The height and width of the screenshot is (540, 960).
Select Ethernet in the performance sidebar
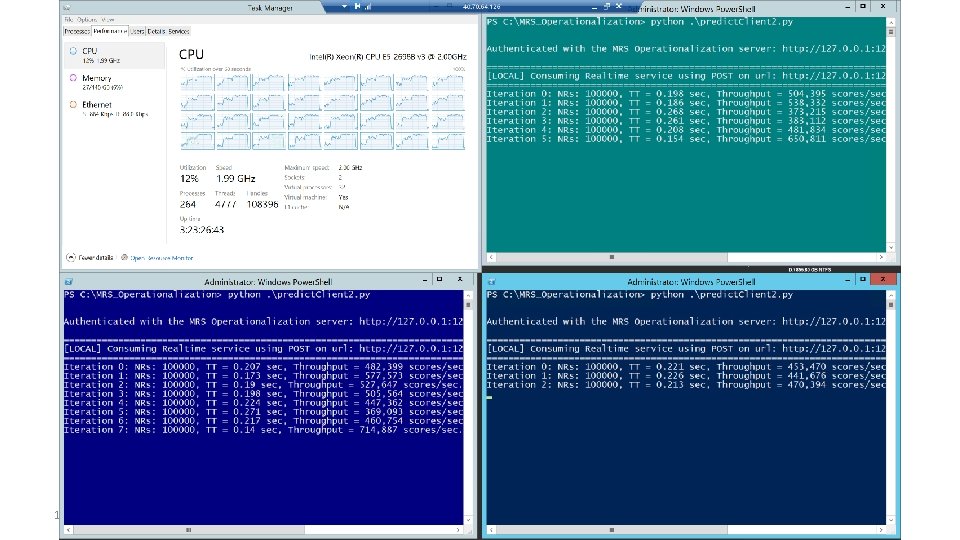click(114, 108)
